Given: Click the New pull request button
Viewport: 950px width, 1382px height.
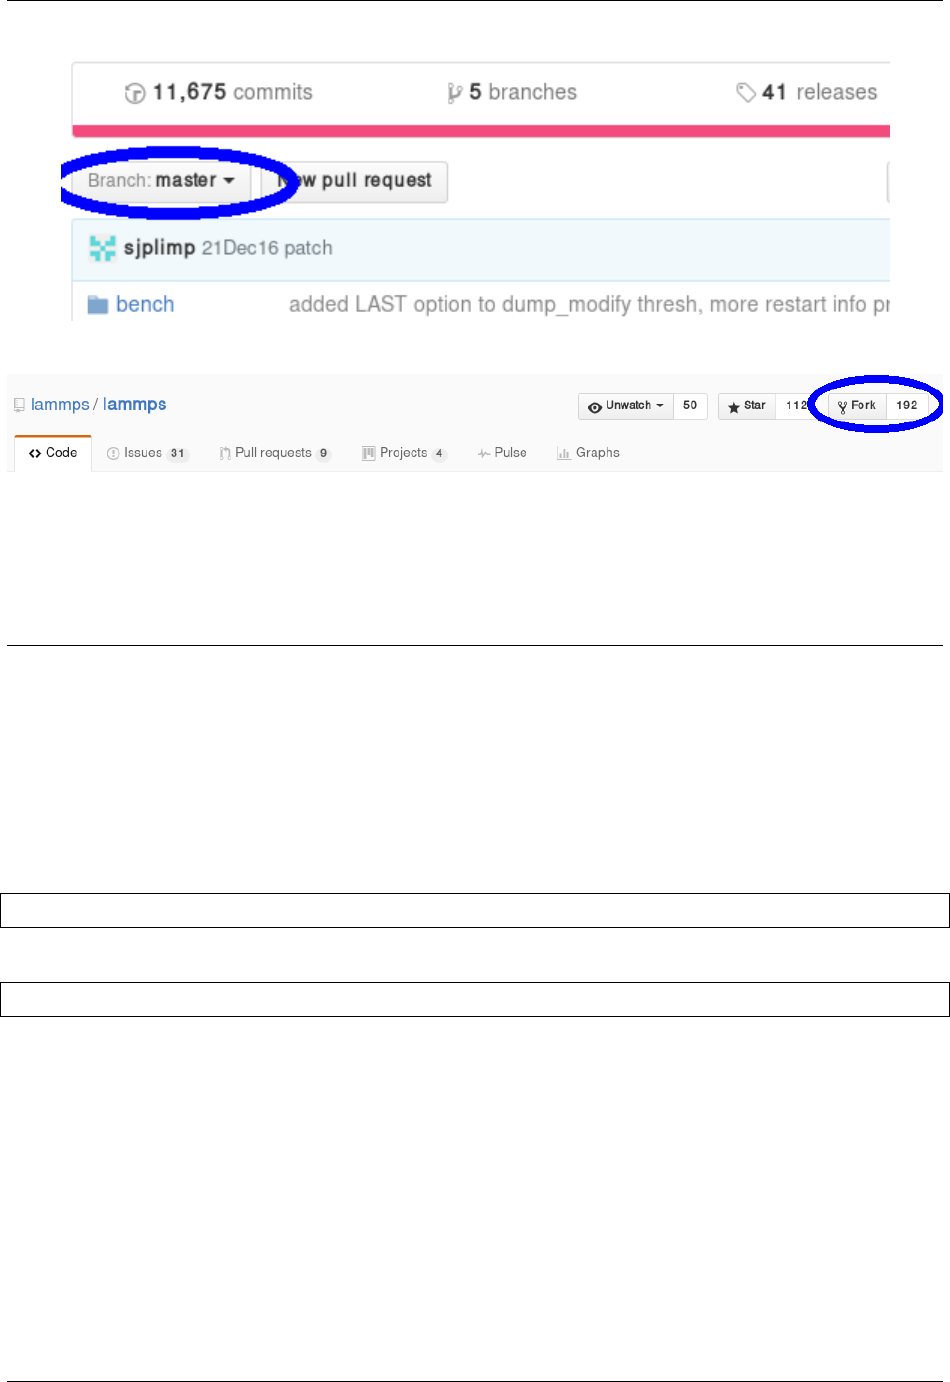Looking at the screenshot, I should [354, 181].
